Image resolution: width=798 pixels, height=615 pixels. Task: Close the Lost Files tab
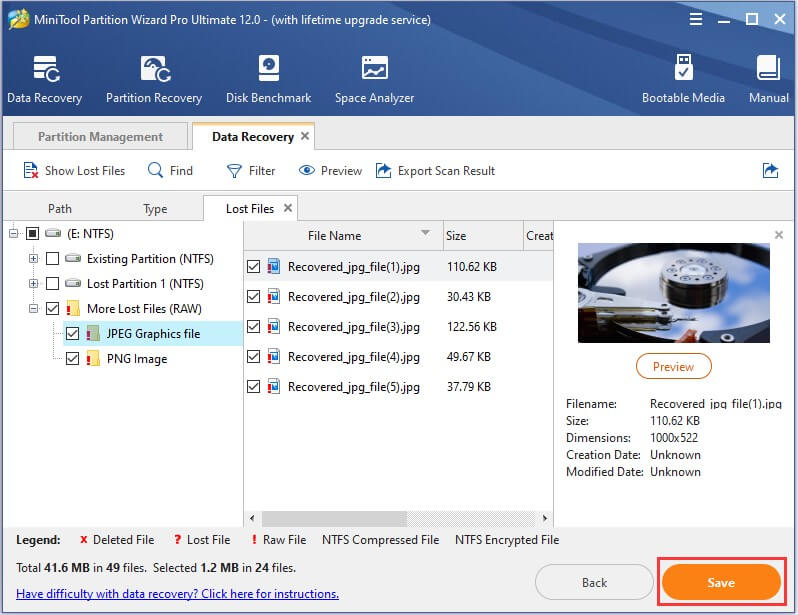[288, 208]
